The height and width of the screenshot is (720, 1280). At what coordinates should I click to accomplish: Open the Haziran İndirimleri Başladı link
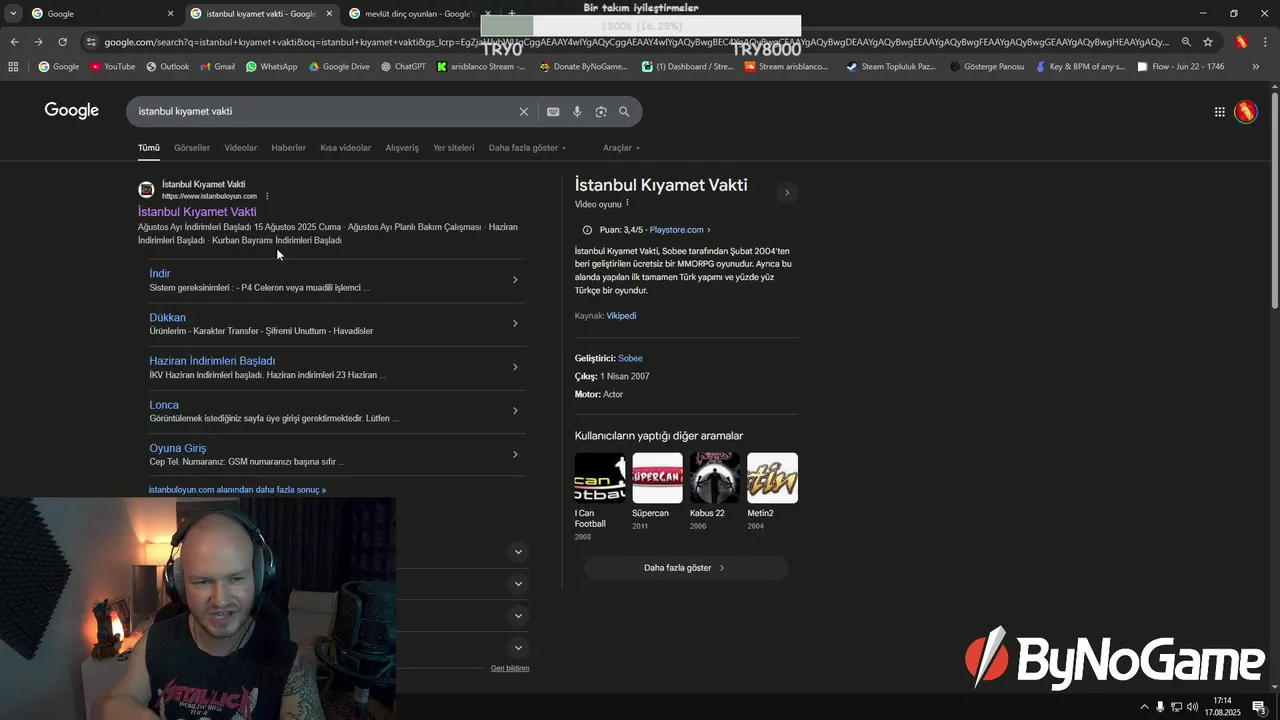point(212,361)
